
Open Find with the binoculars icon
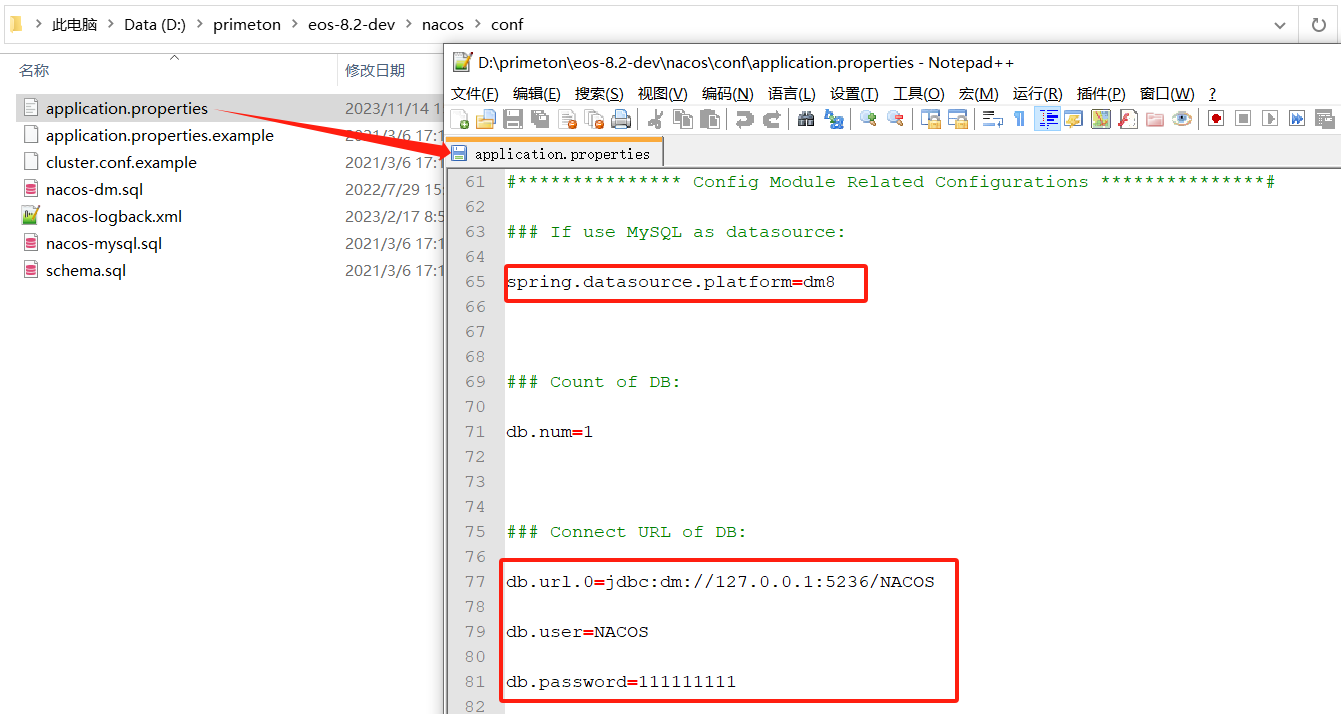[x=806, y=120]
